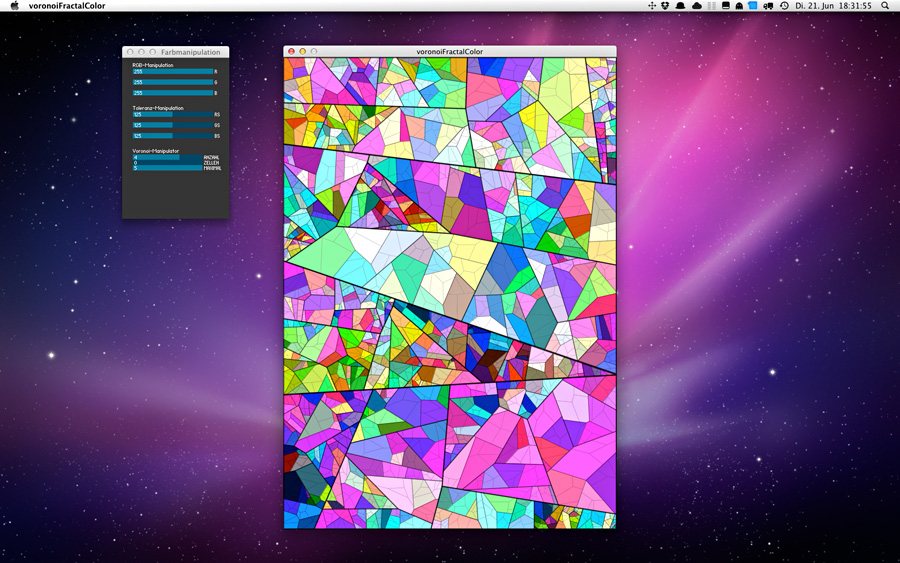This screenshot has width=900, height=563.
Task: Click the ANZAHL slider in Voronoi-Manipulator
Action: pos(167,157)
